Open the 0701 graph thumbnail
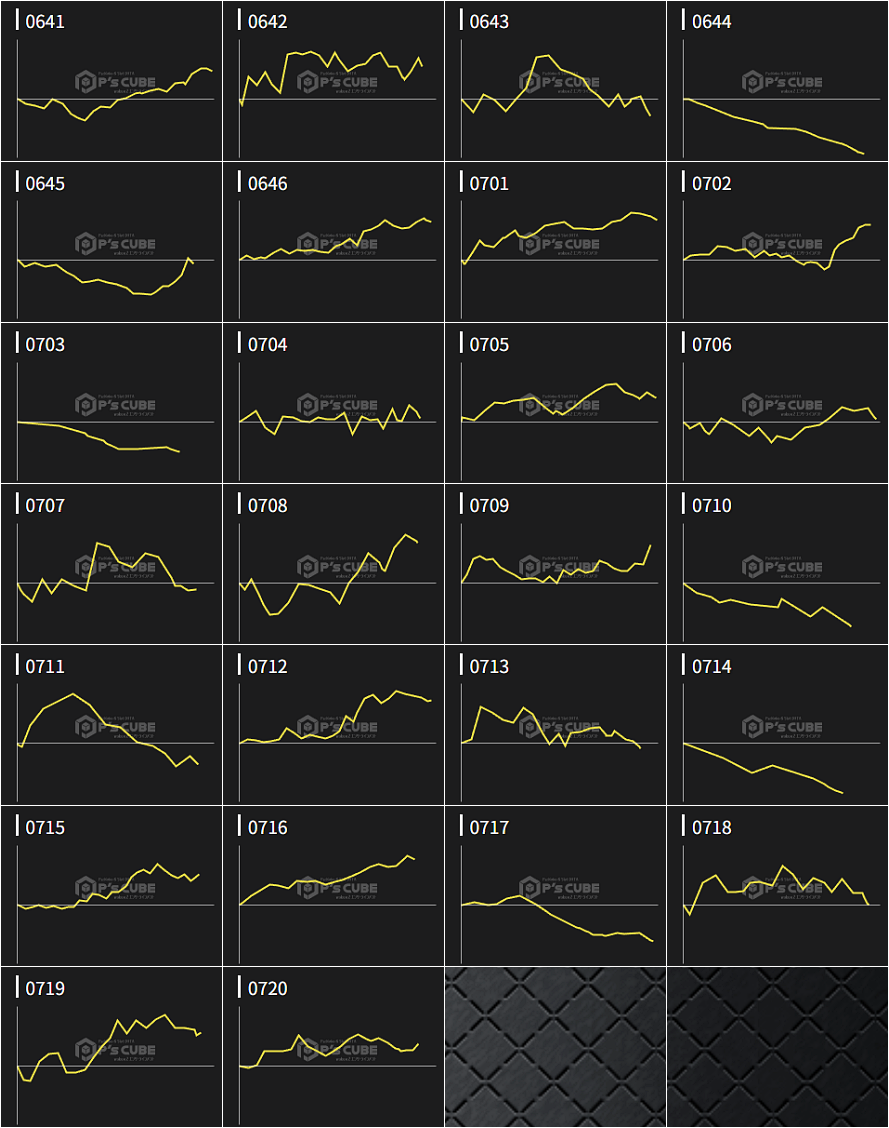889x1128 pixels. (x=555, y=242)
